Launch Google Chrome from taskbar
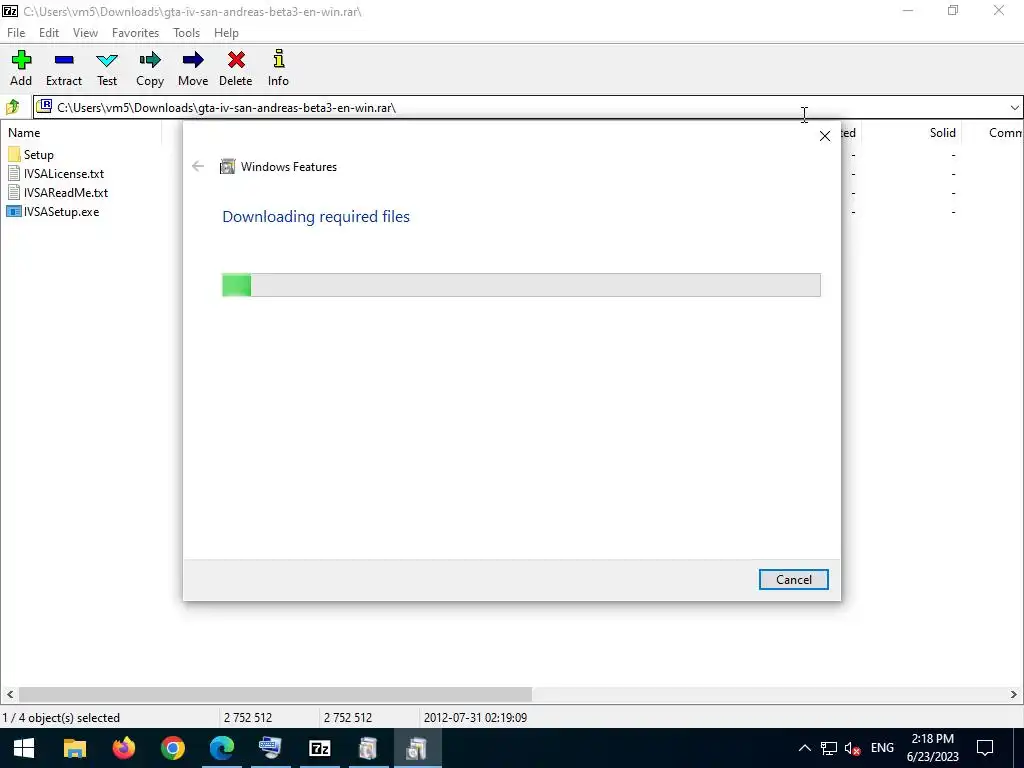Screen dimensions: 1024x768 tap(172, 748)
